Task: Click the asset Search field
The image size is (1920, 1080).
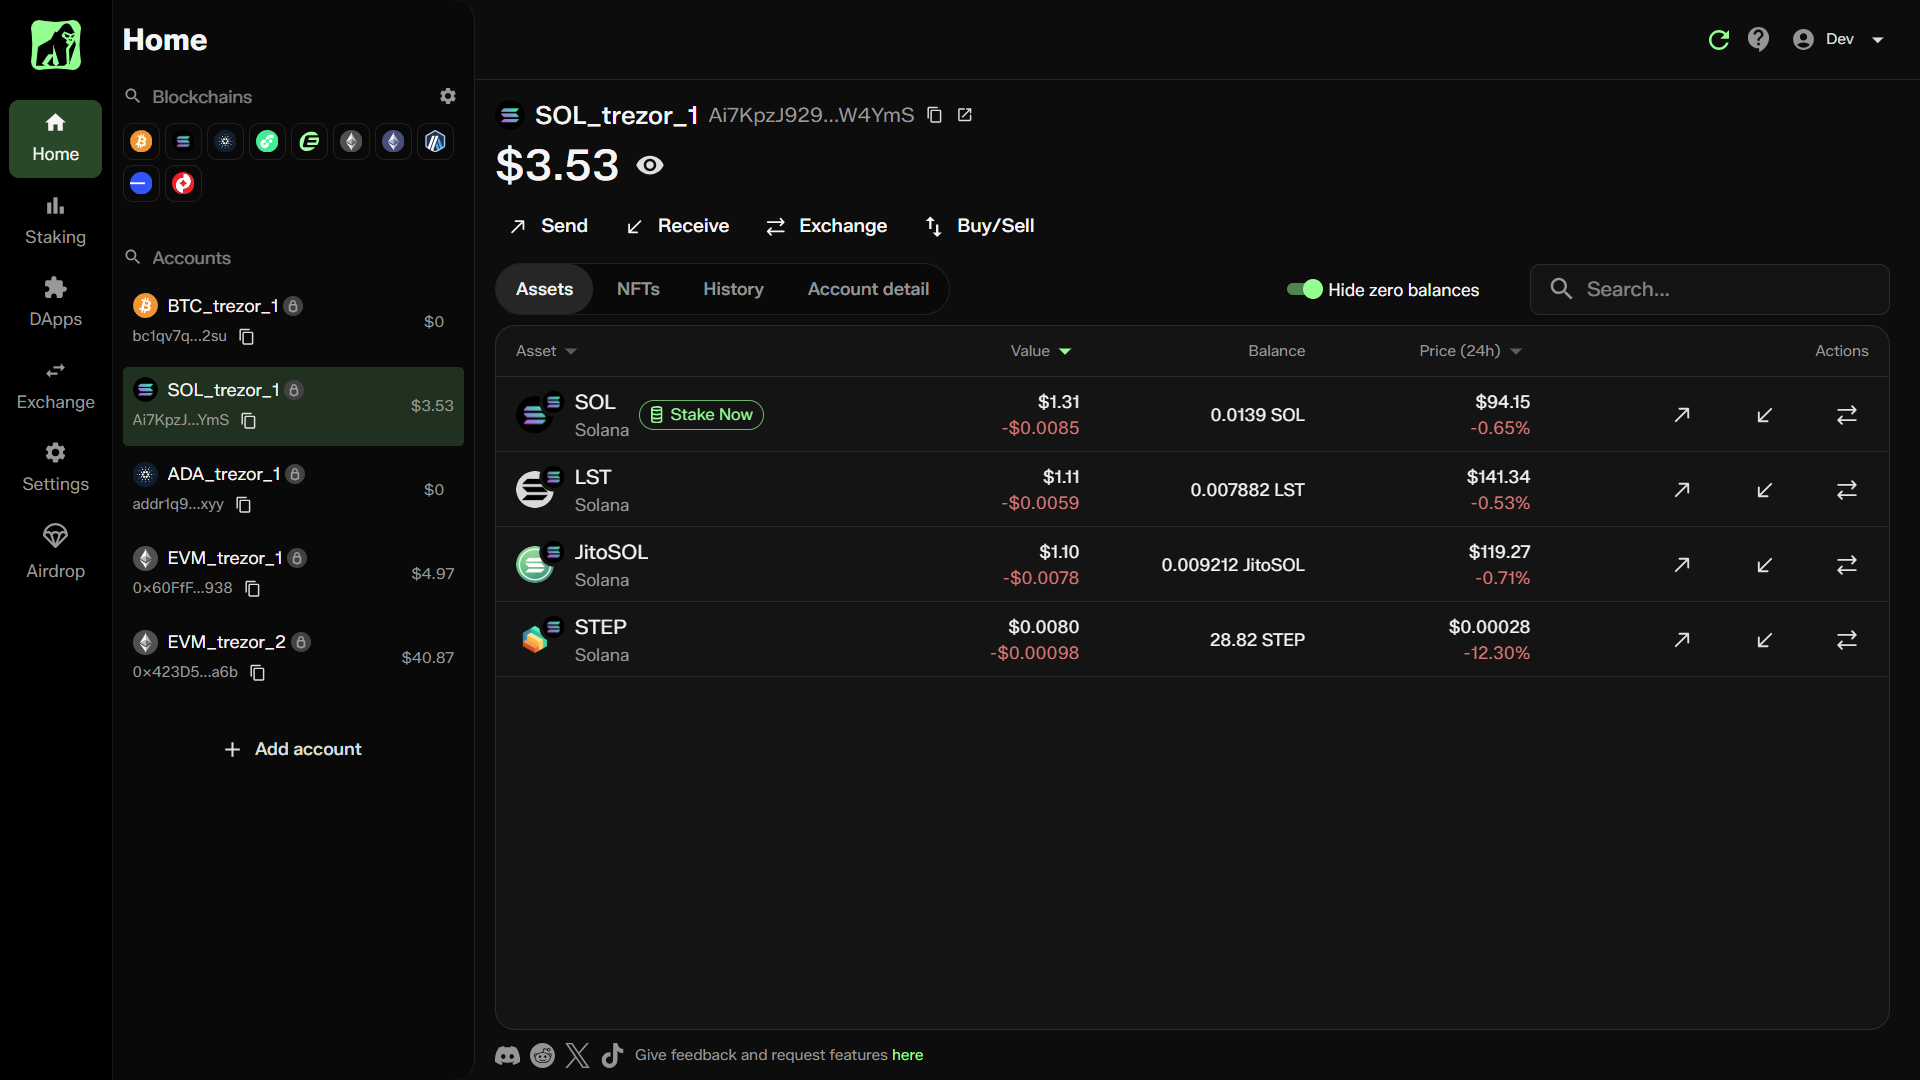Action: coord(1710,289)
